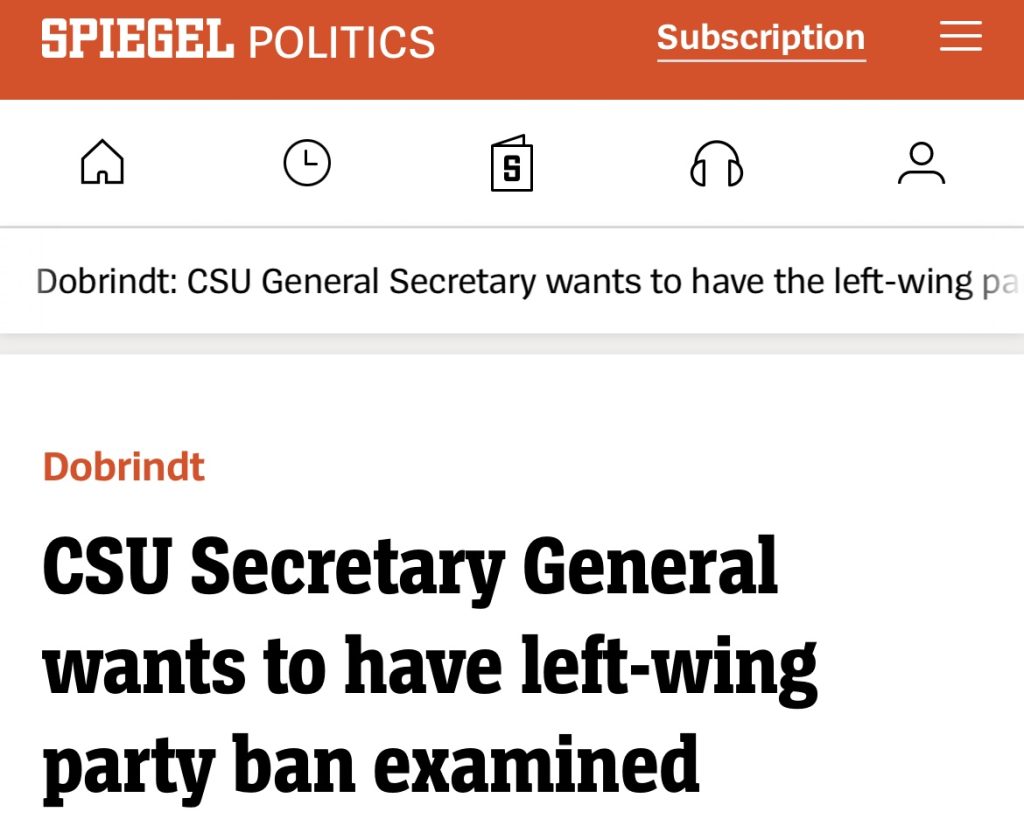
Task: Open the Spiegel magazine issue icon
Action: (x=512, y=163)
